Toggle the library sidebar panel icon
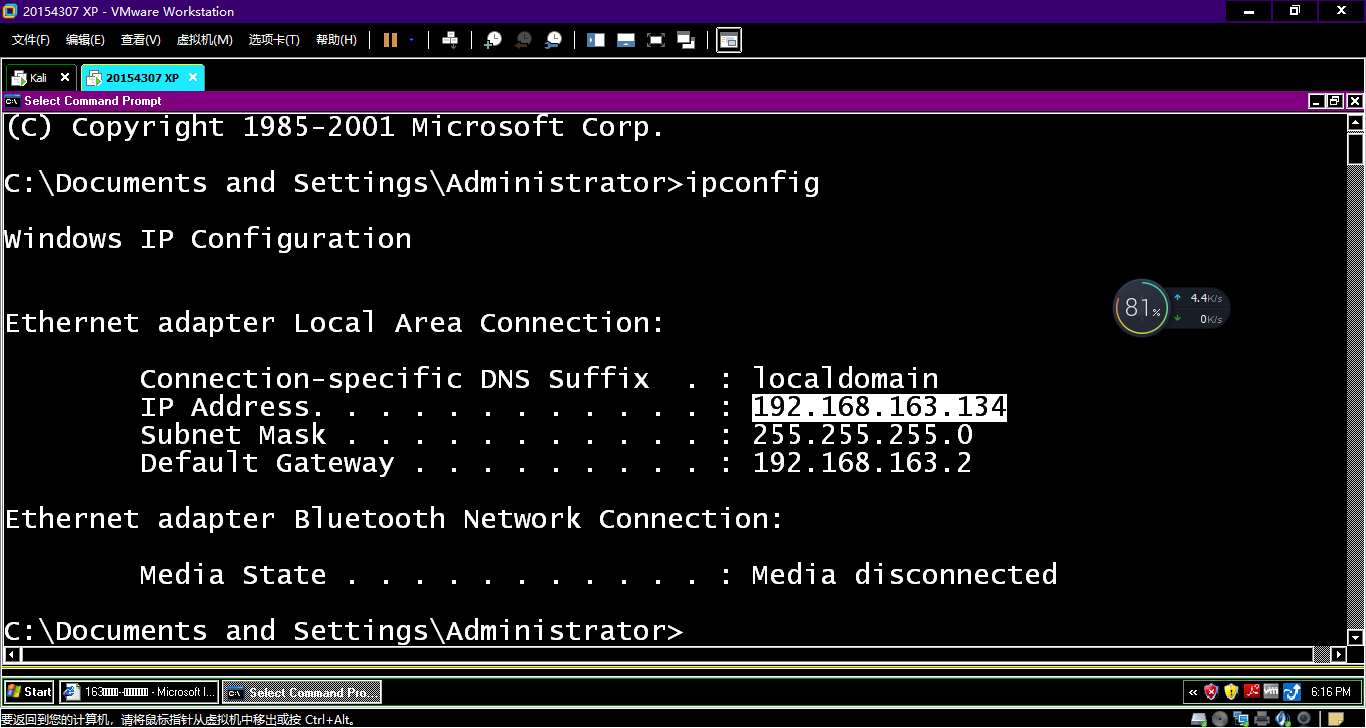1366x728 pixels. 596,40
